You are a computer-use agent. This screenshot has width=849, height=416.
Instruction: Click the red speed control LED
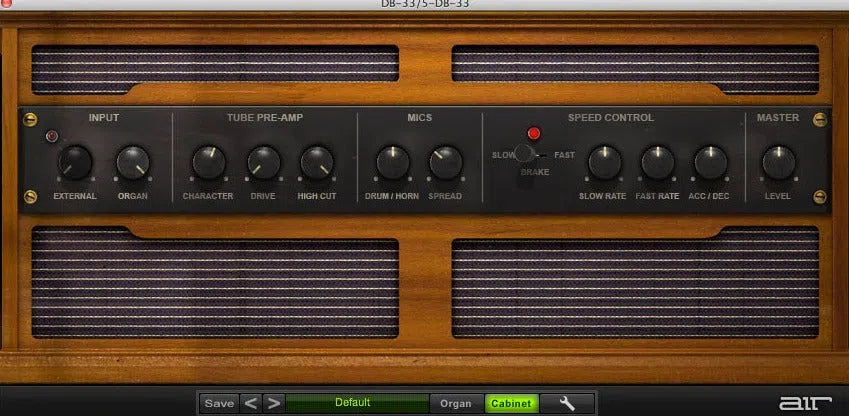534,133
